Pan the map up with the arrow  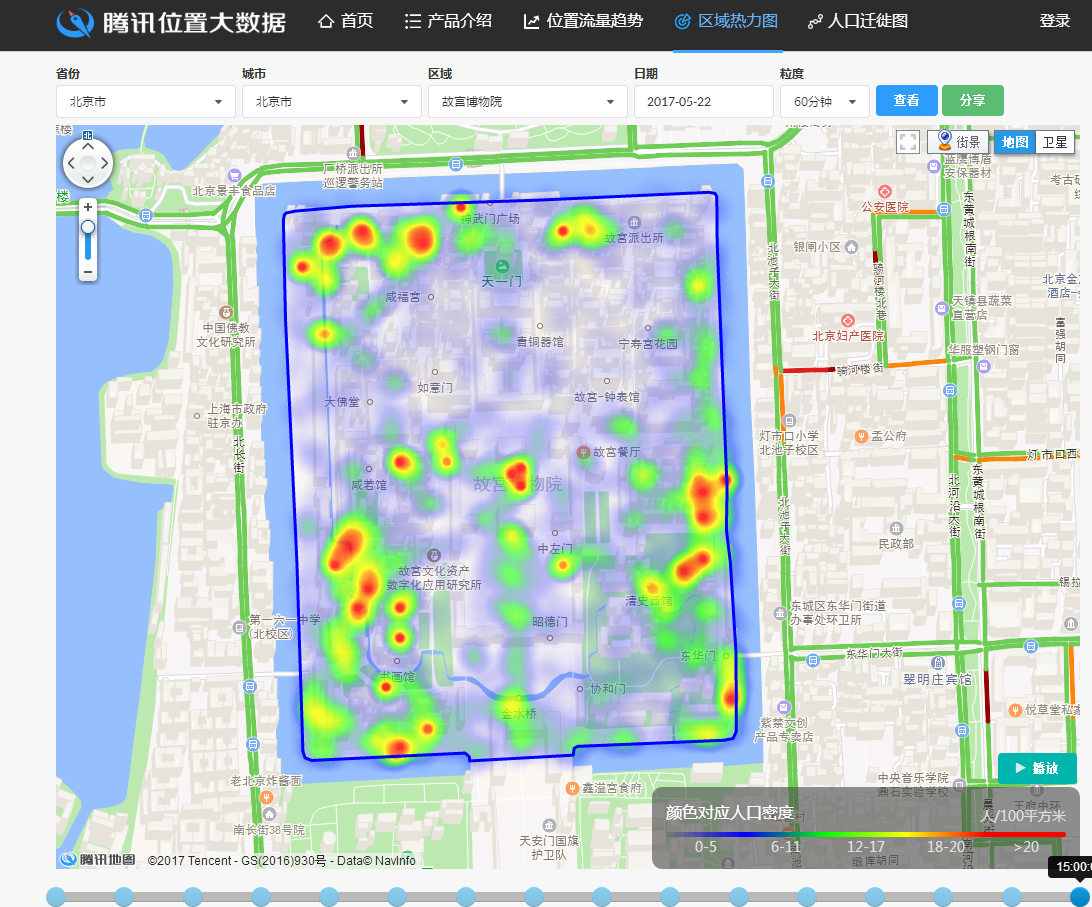pos(88,146)
